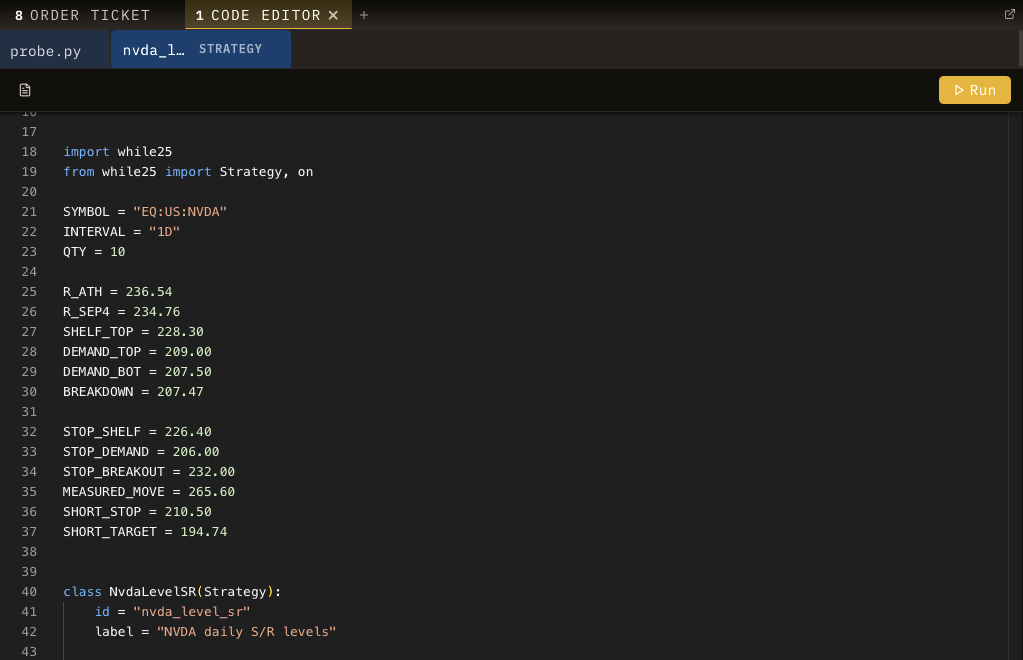Click the class NvdaLevelSR(Strategy) definition line

(x=172, y=592)
